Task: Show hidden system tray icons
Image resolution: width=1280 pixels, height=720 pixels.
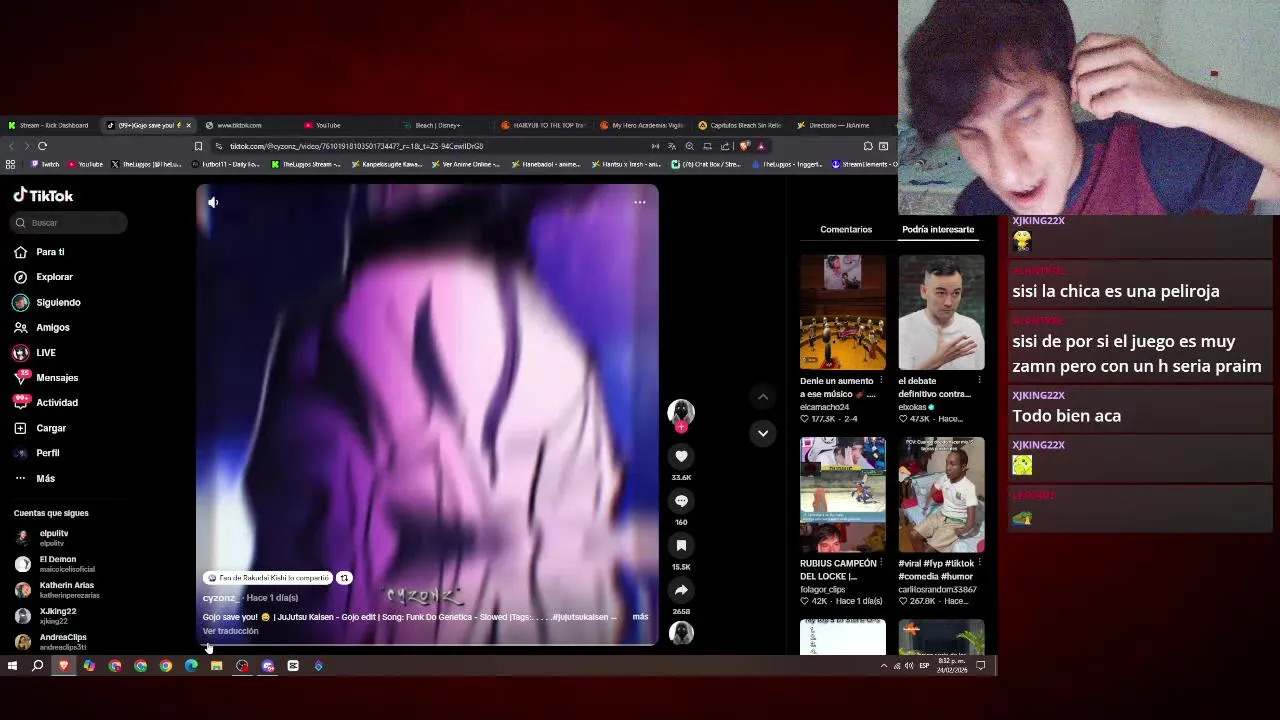Action: (x=883, y=665)
